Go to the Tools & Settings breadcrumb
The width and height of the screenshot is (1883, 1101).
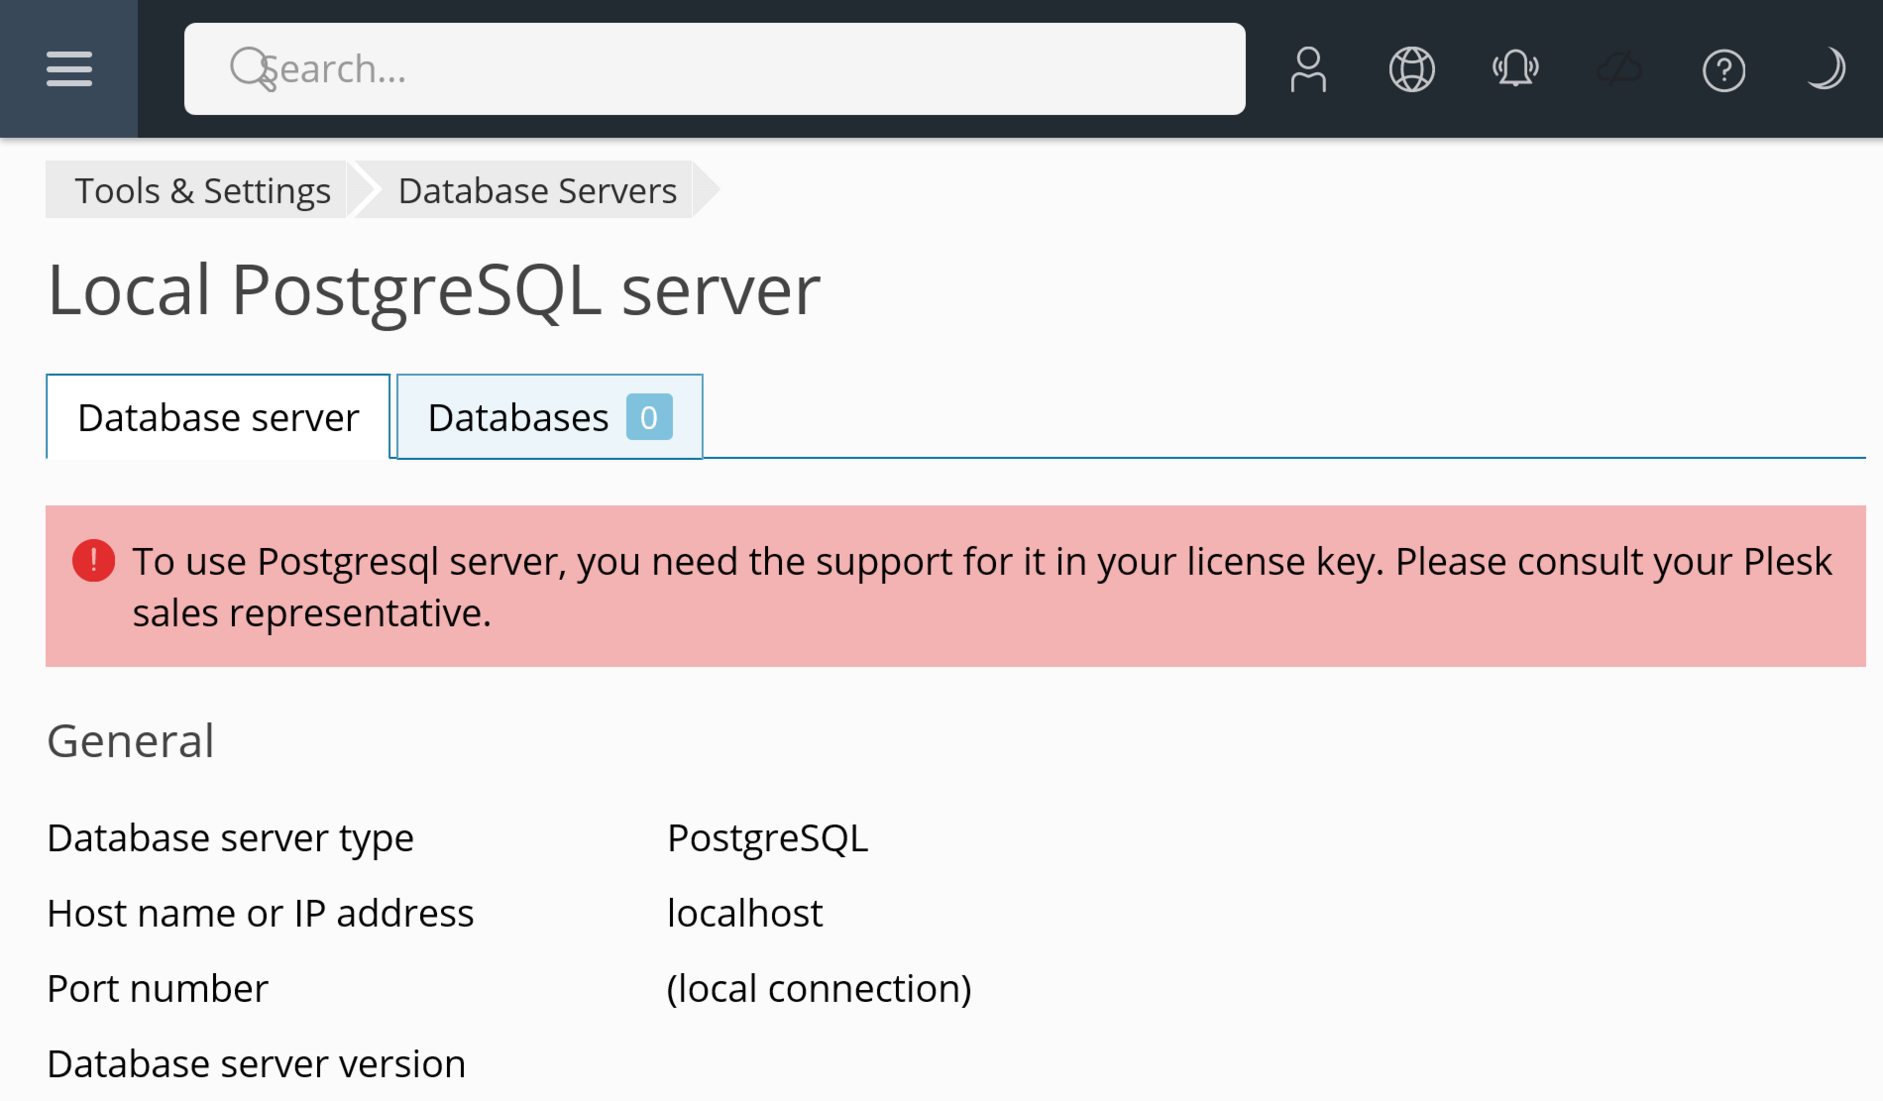point(202,190)
